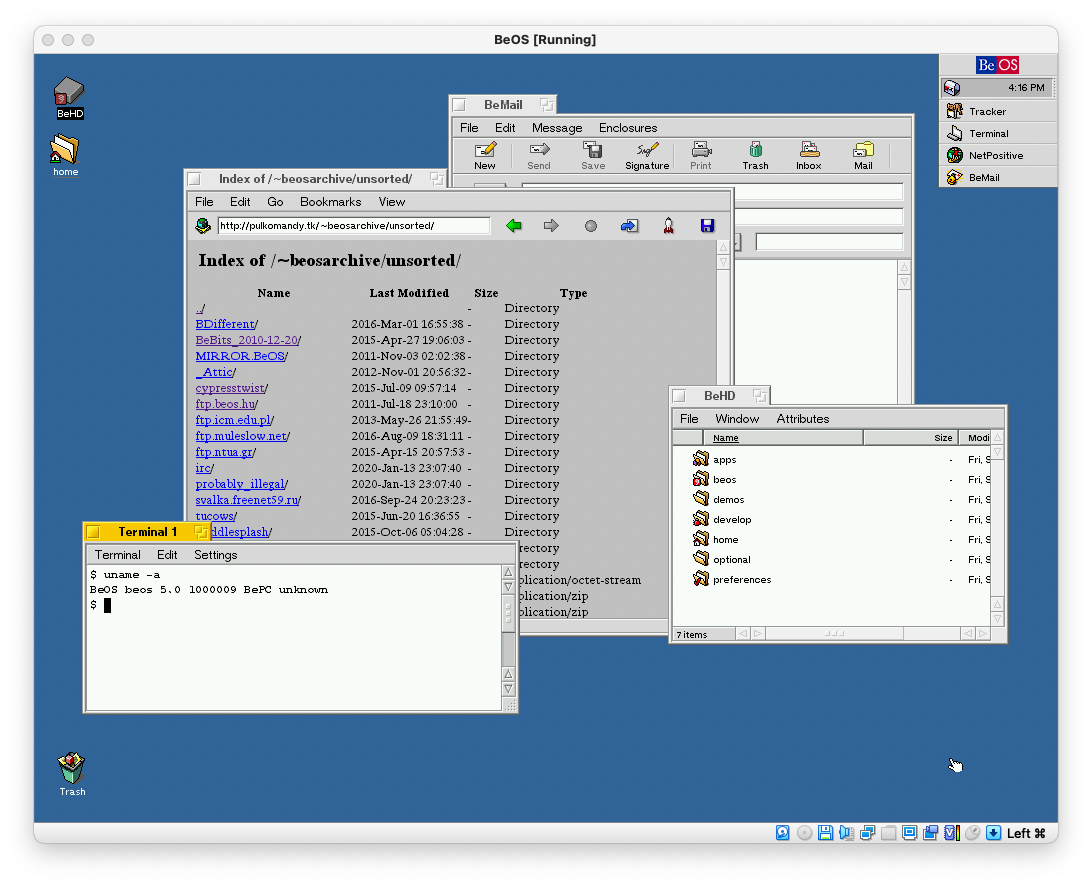The width and height of the screenshot is (1092, 885).
Task: Select the home folder in BeHD window
Action: (716, 539)
